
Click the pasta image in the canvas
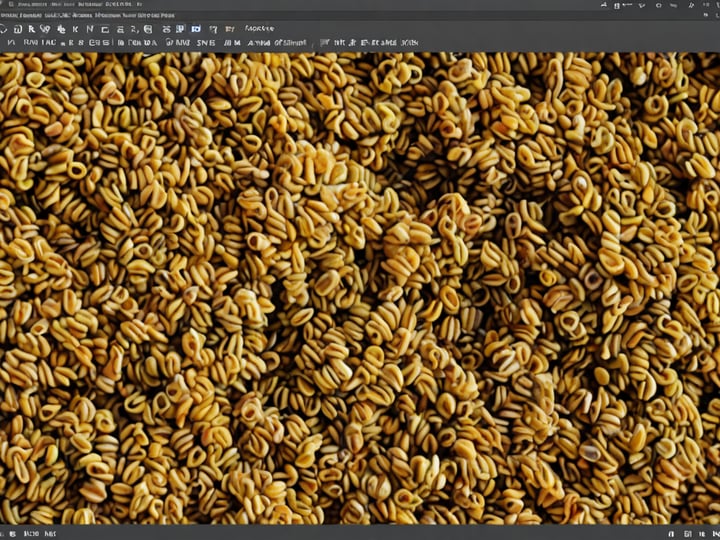360,288
